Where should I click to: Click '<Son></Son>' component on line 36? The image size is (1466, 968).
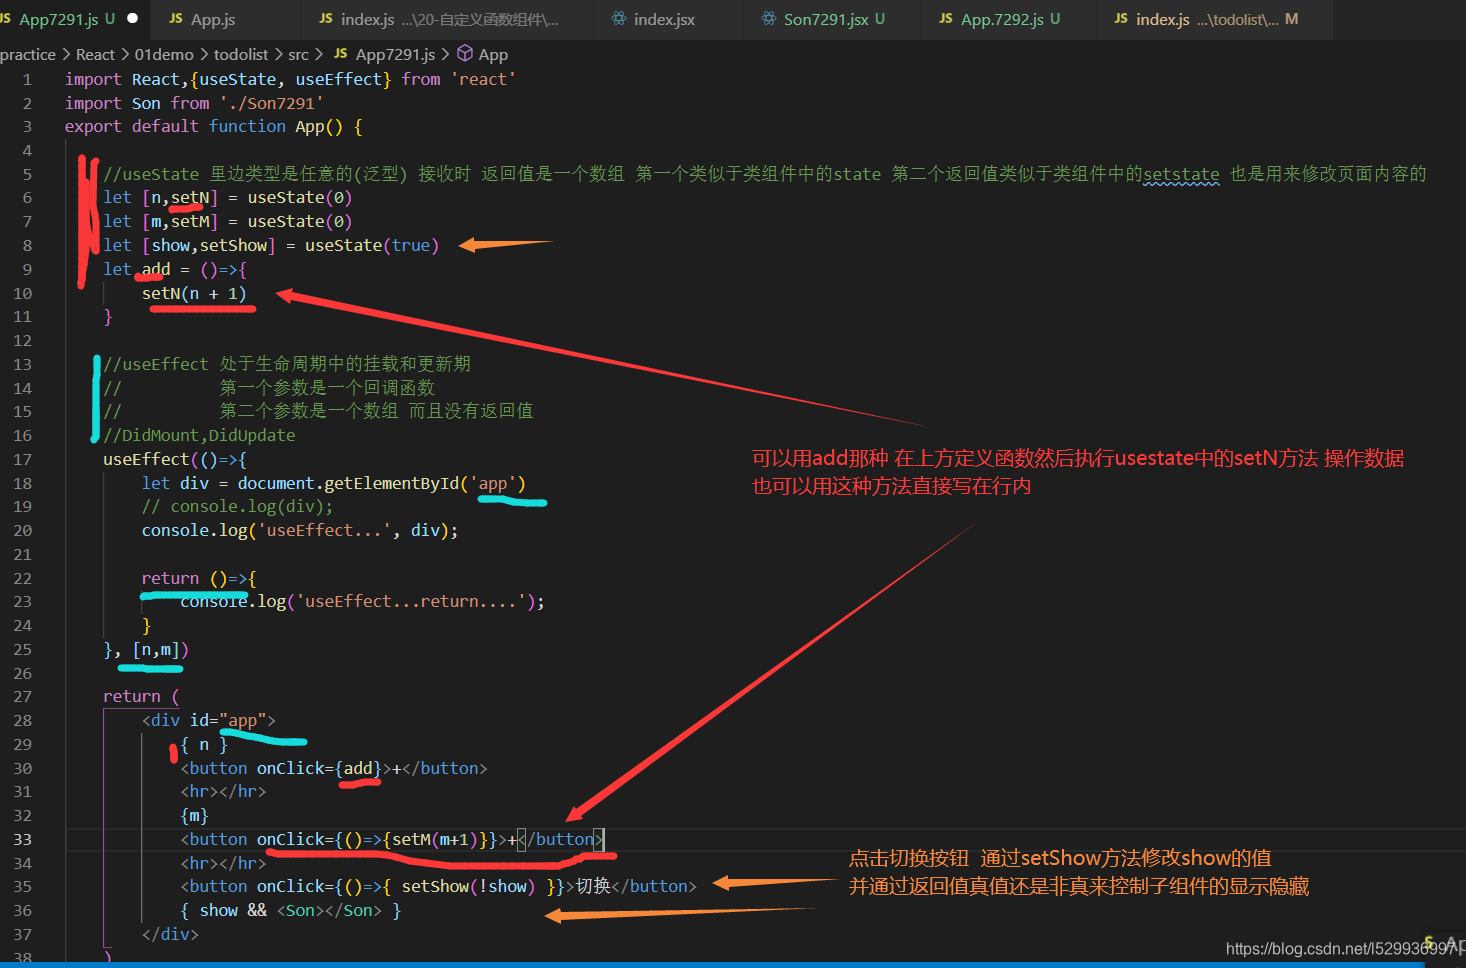(329, 910)
